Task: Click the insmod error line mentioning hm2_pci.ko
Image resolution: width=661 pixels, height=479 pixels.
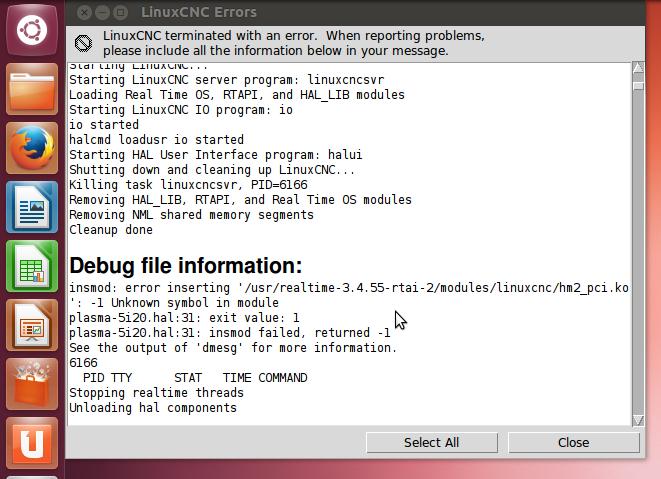Action: pos(349,288)
